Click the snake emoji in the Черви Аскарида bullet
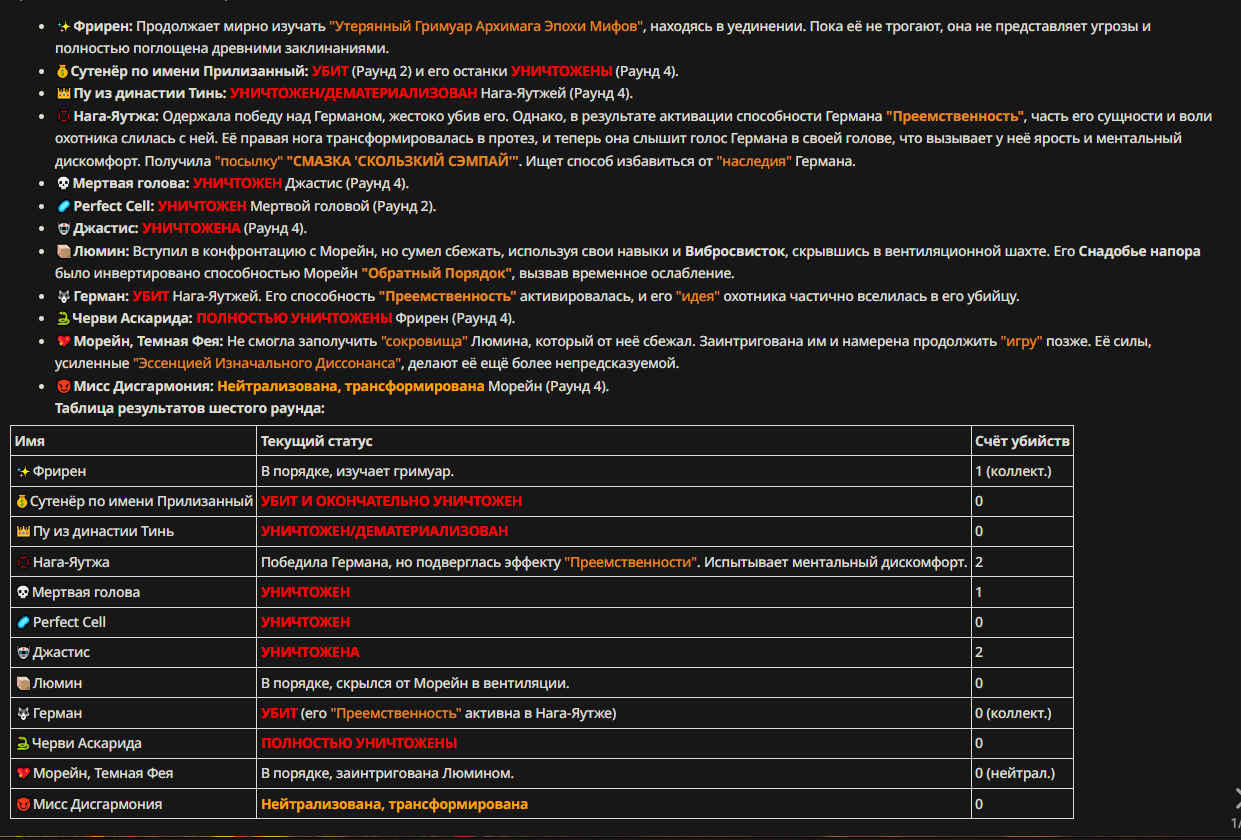Viewport: 1241px width, 840px height. click(63, 318)
